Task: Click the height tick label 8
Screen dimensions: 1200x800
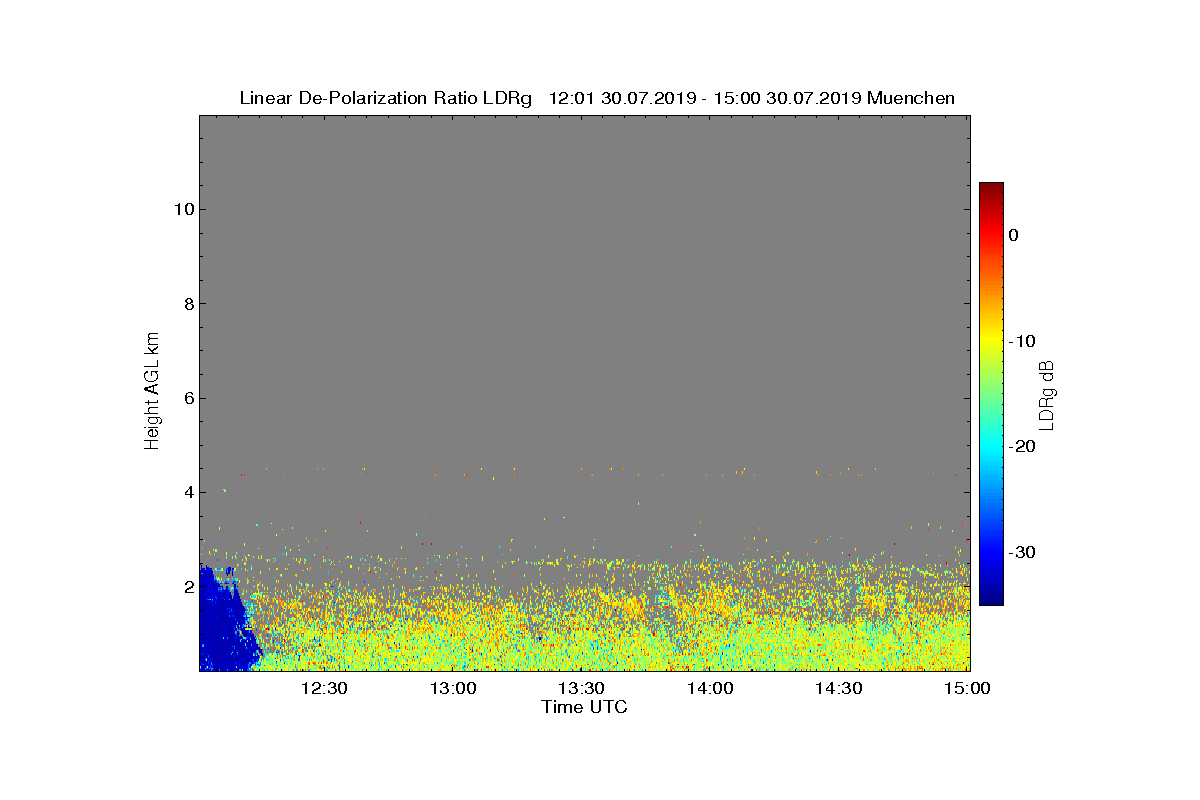Action: pyautogui.click(x=187, y=303)
